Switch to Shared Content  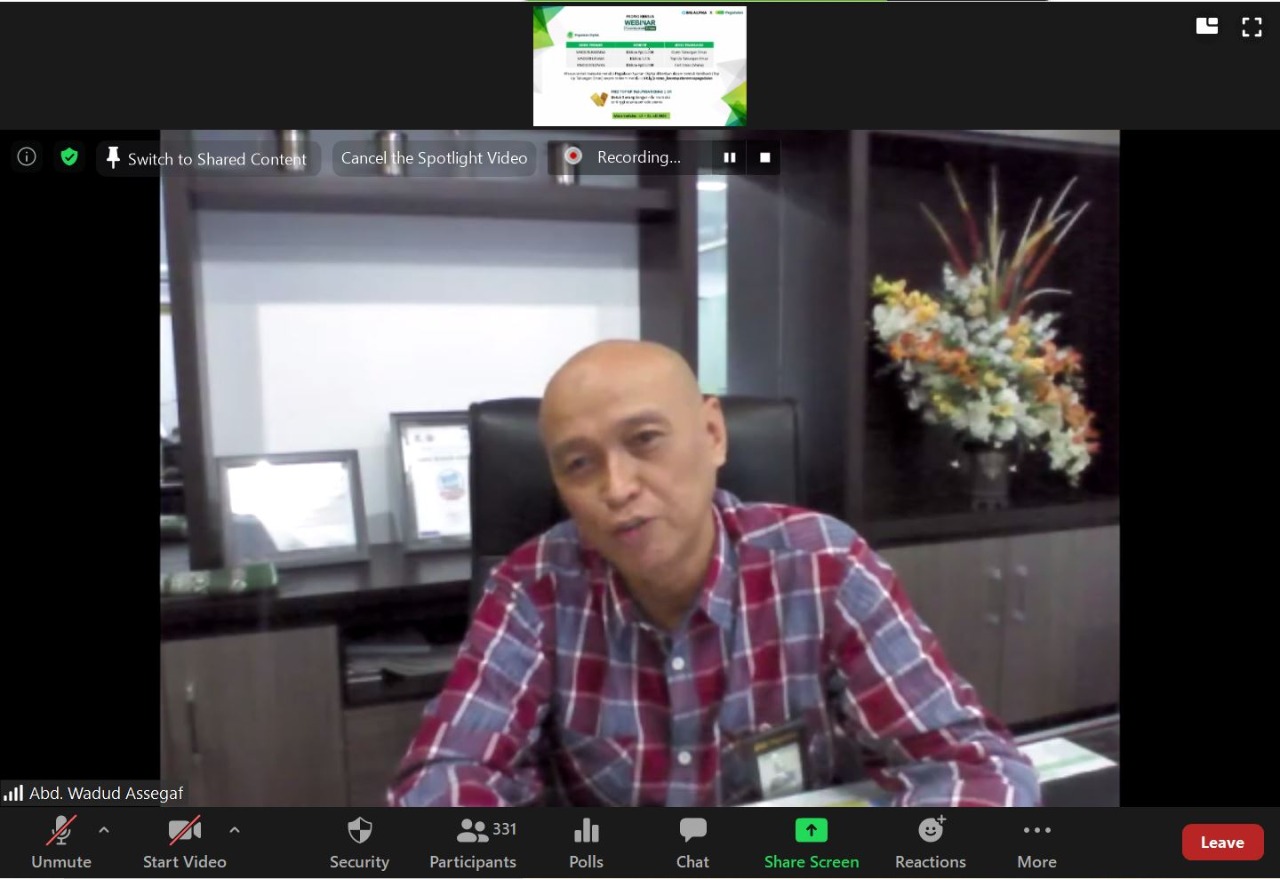(x=207, y=158)
